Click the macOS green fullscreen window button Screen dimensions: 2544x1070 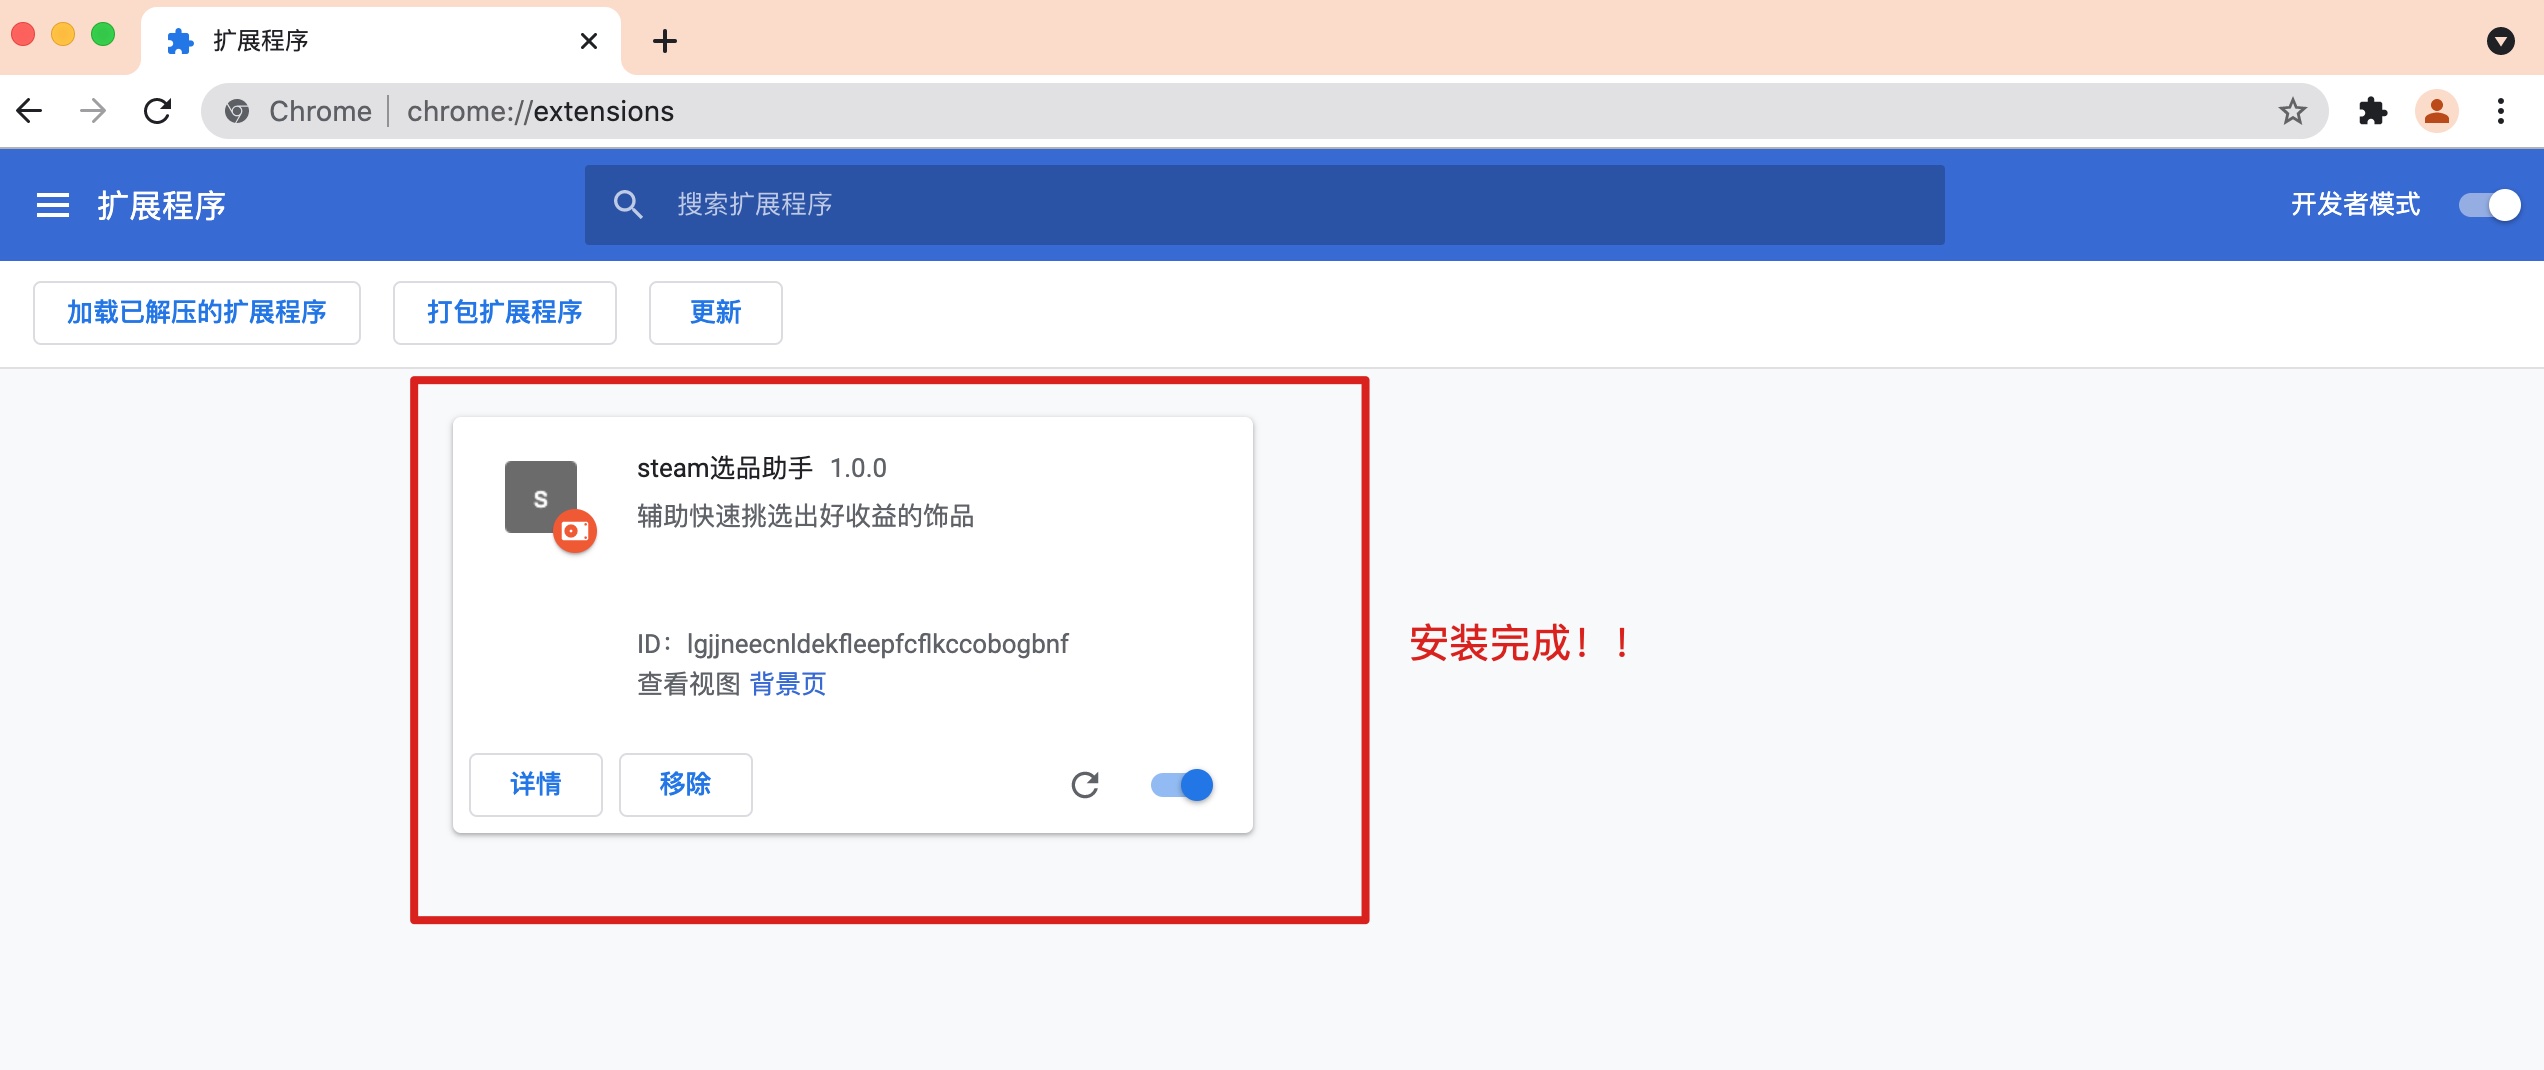coord(103,34)
